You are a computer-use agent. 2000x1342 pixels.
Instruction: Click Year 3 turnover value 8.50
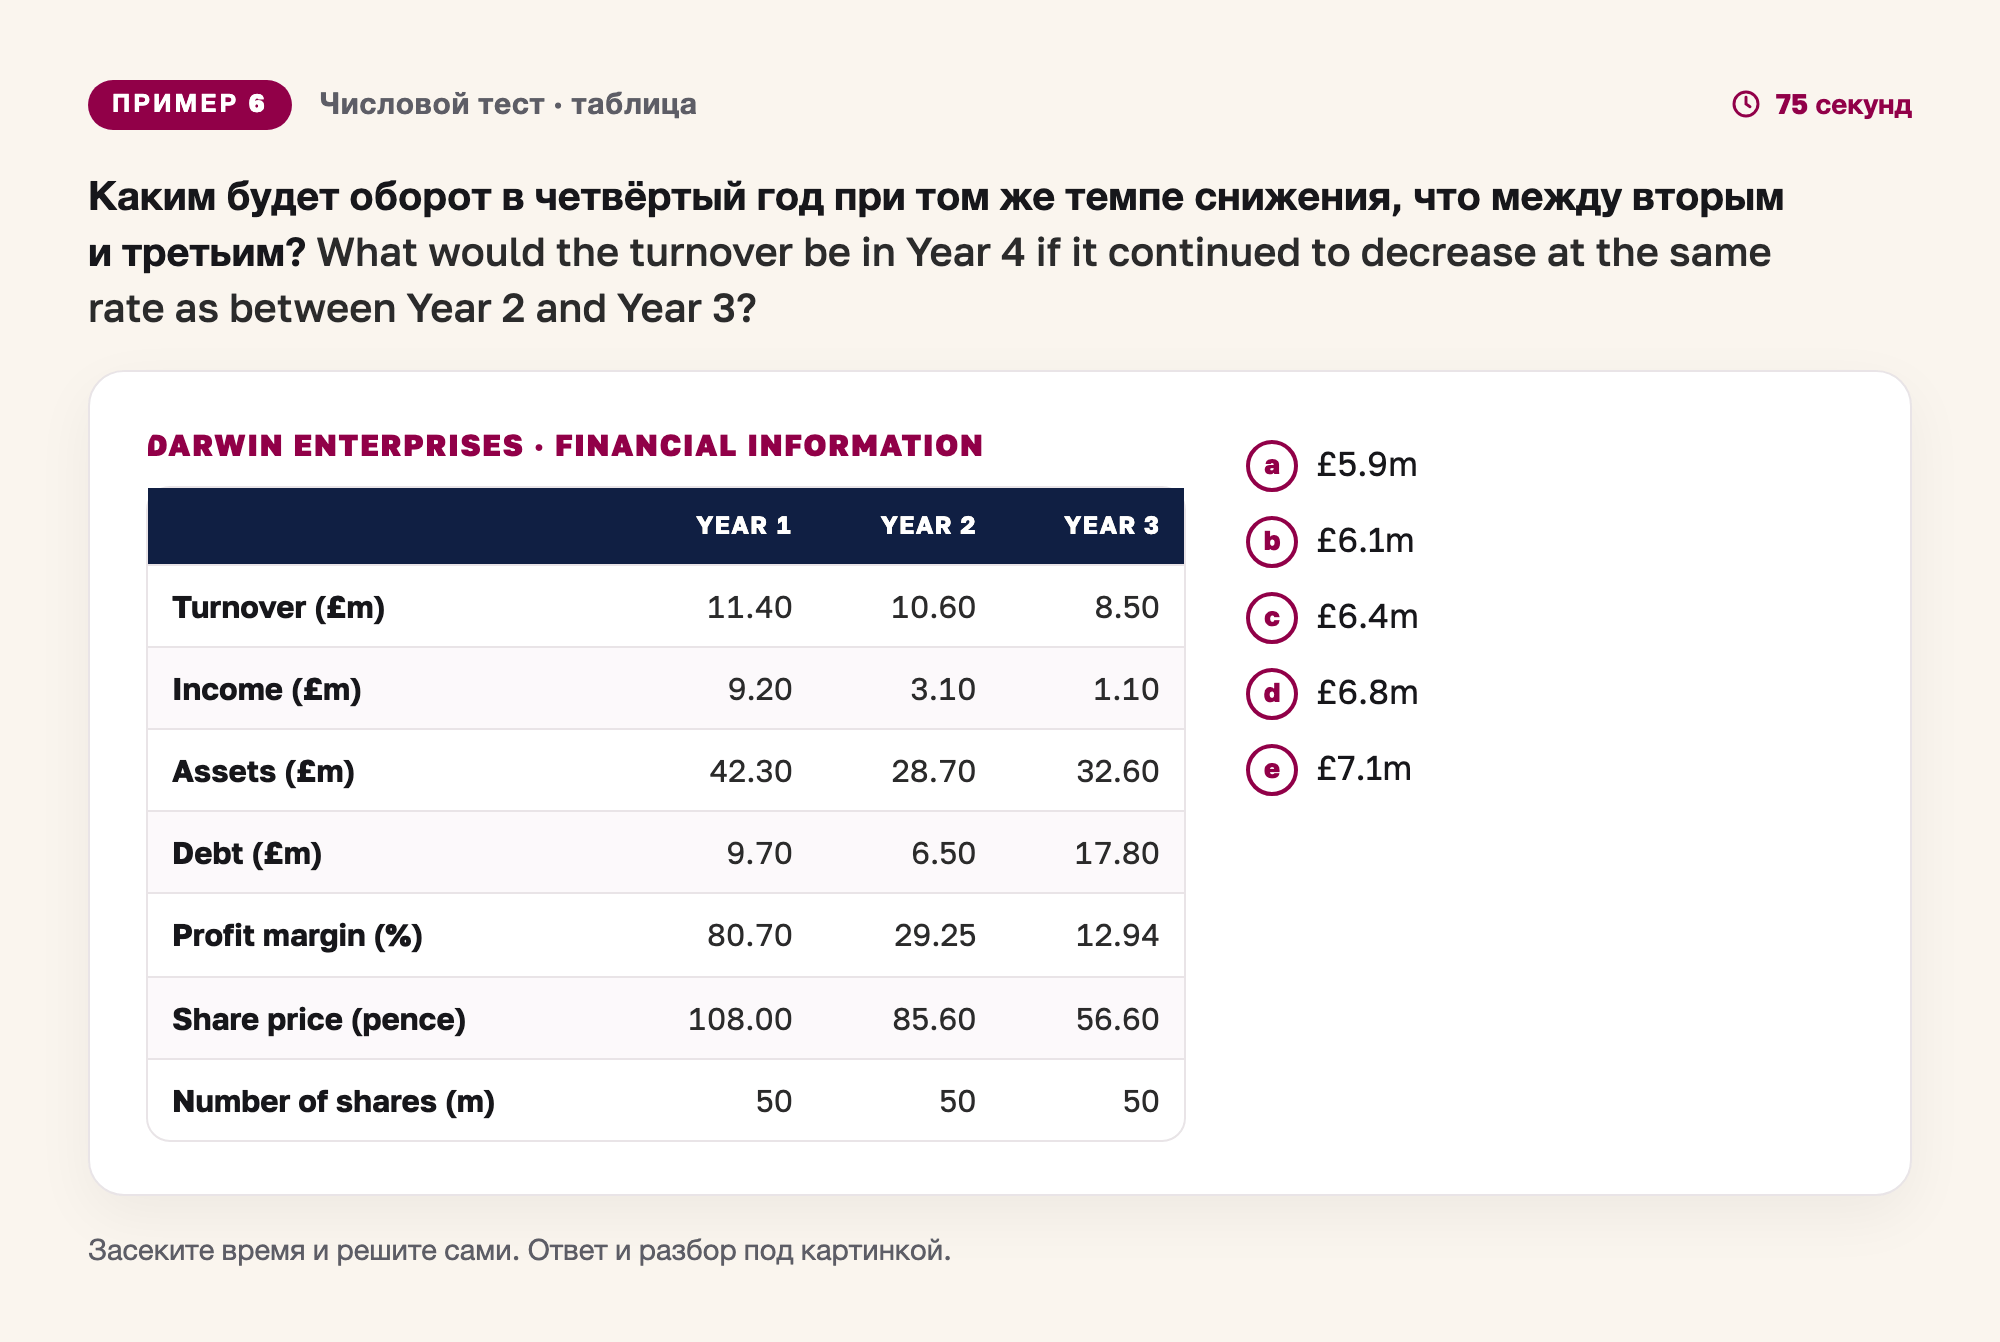tap(1126, 607)
